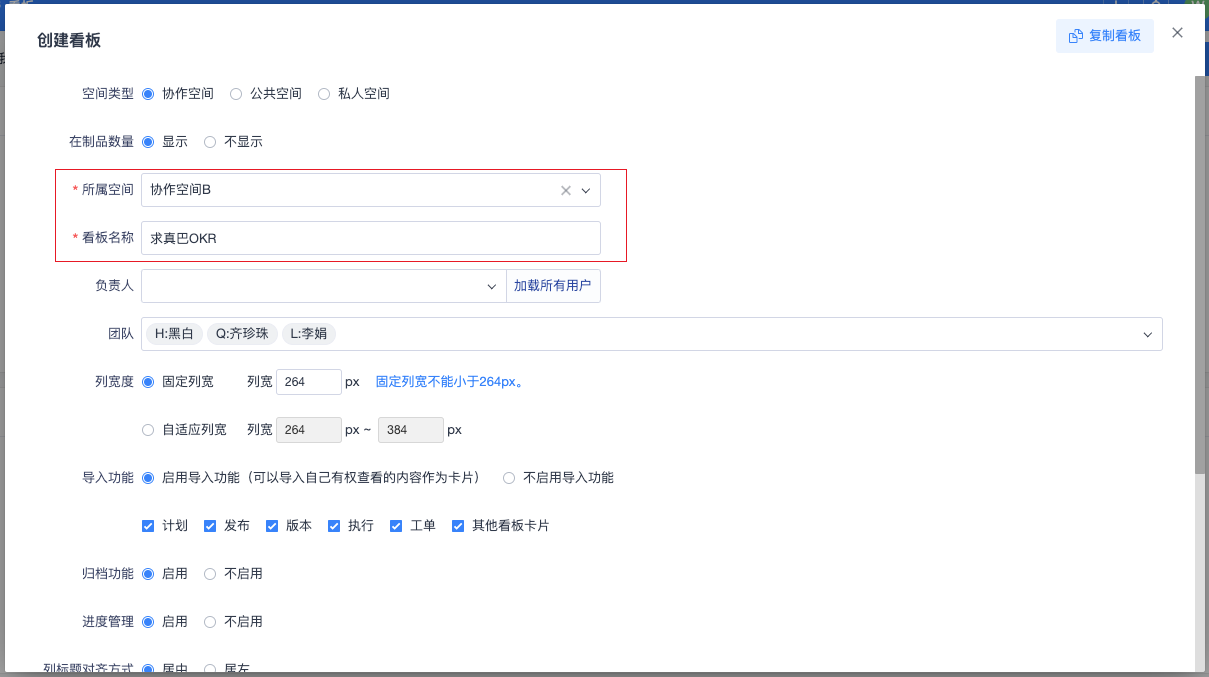Select 私人空间 space type

[x=324, y=94]
